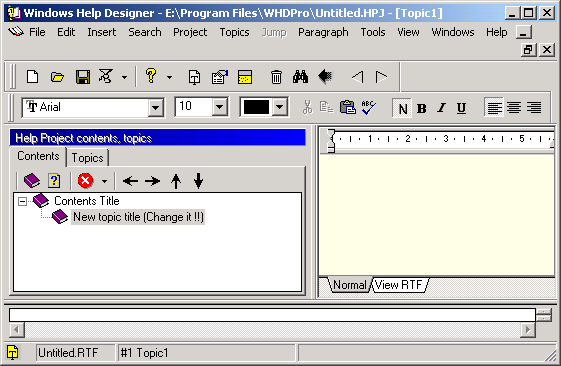Screen dimensions: 561x366
Task: Open a project with the folder icon
Action: (x=57, y=77)
